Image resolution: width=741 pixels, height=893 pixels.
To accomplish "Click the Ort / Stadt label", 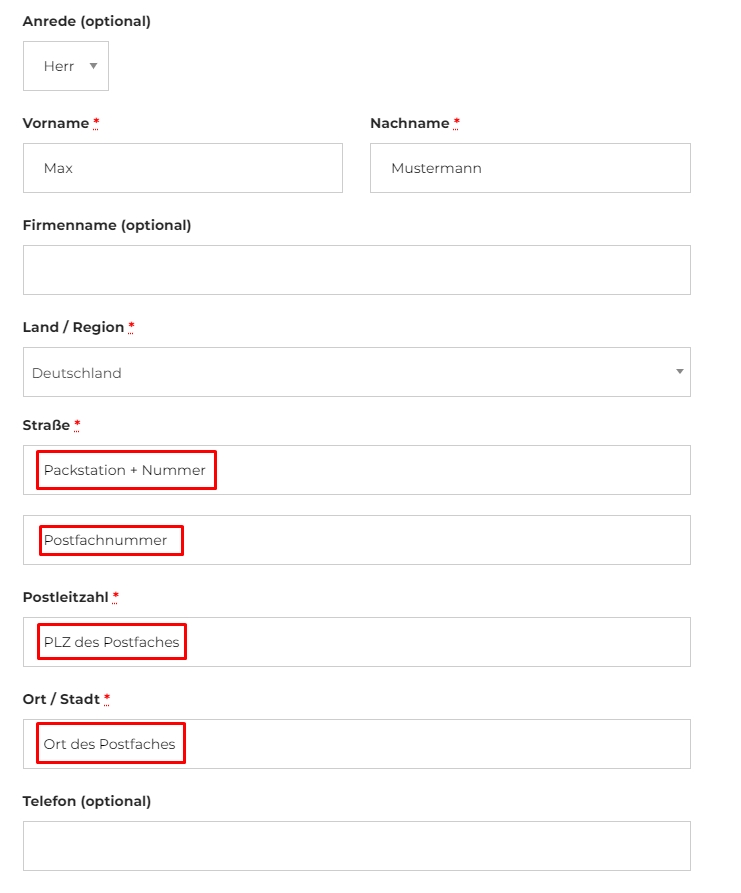I will pos(60,699).
